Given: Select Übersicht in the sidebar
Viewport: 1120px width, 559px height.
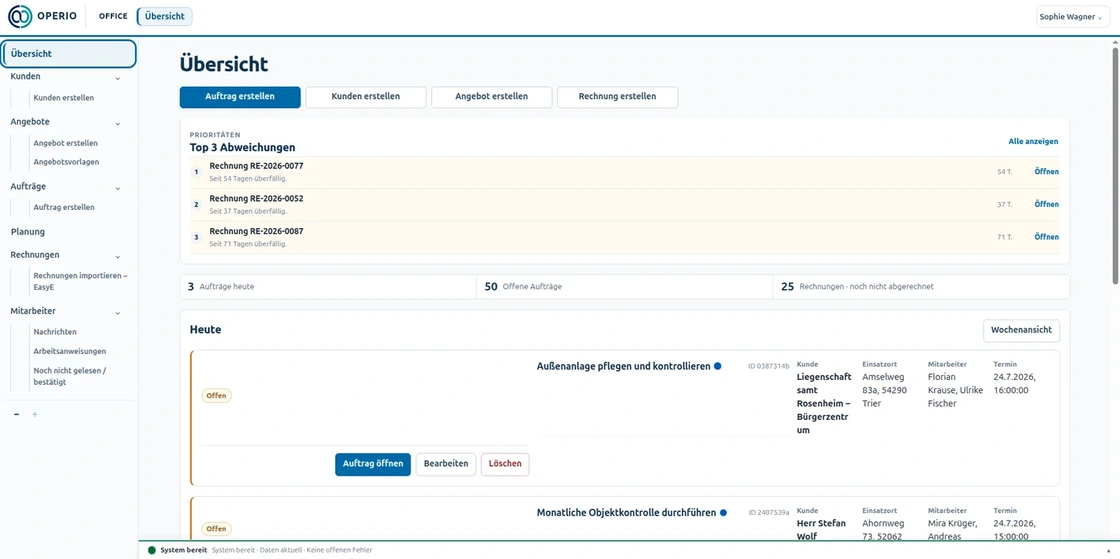Looking at the screenshot, I should point(69,54).
